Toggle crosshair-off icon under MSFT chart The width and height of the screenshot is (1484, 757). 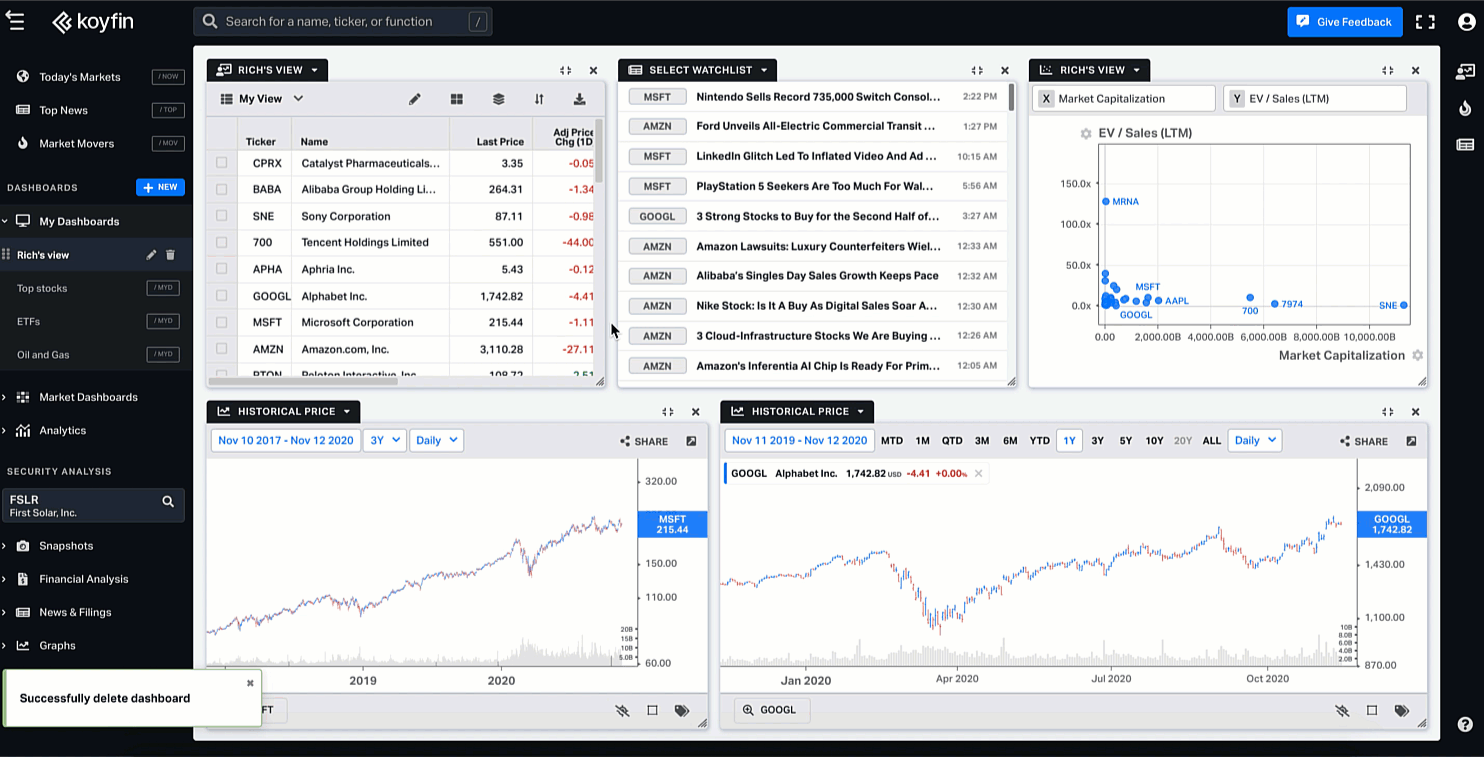click(622, 711)
